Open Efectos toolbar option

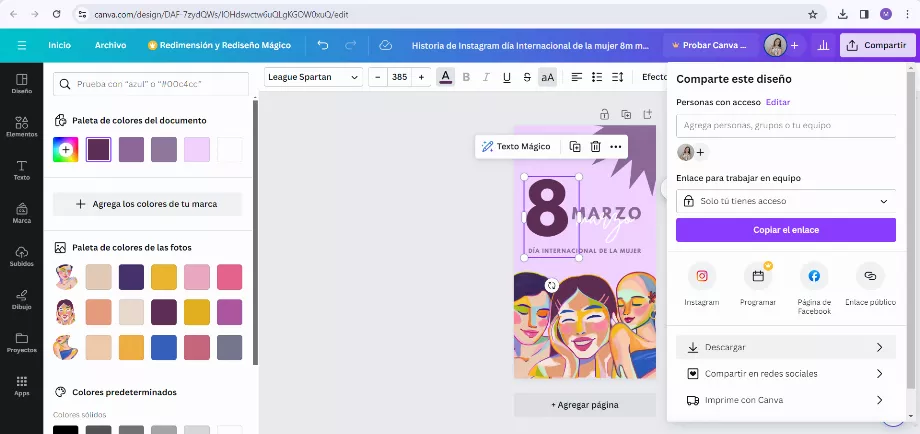coord(655,77)
